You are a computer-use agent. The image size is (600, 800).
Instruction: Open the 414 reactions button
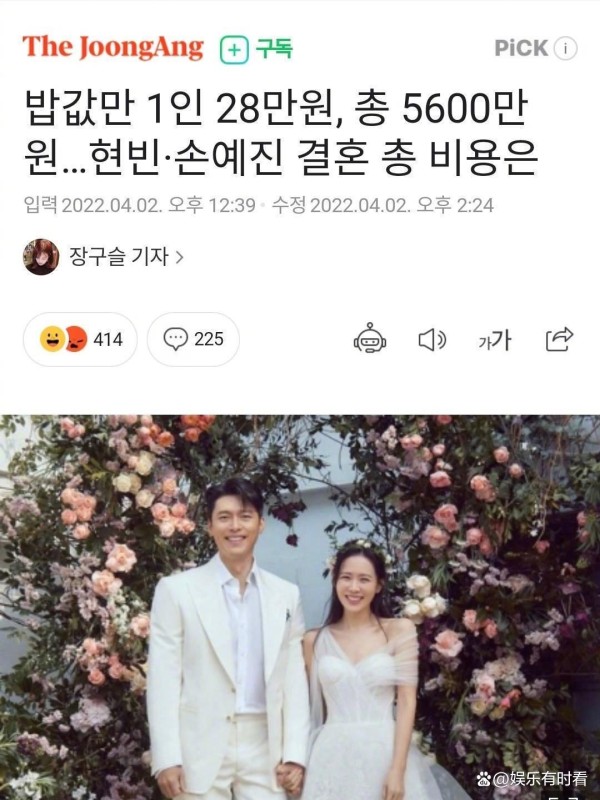click(80, 339)
